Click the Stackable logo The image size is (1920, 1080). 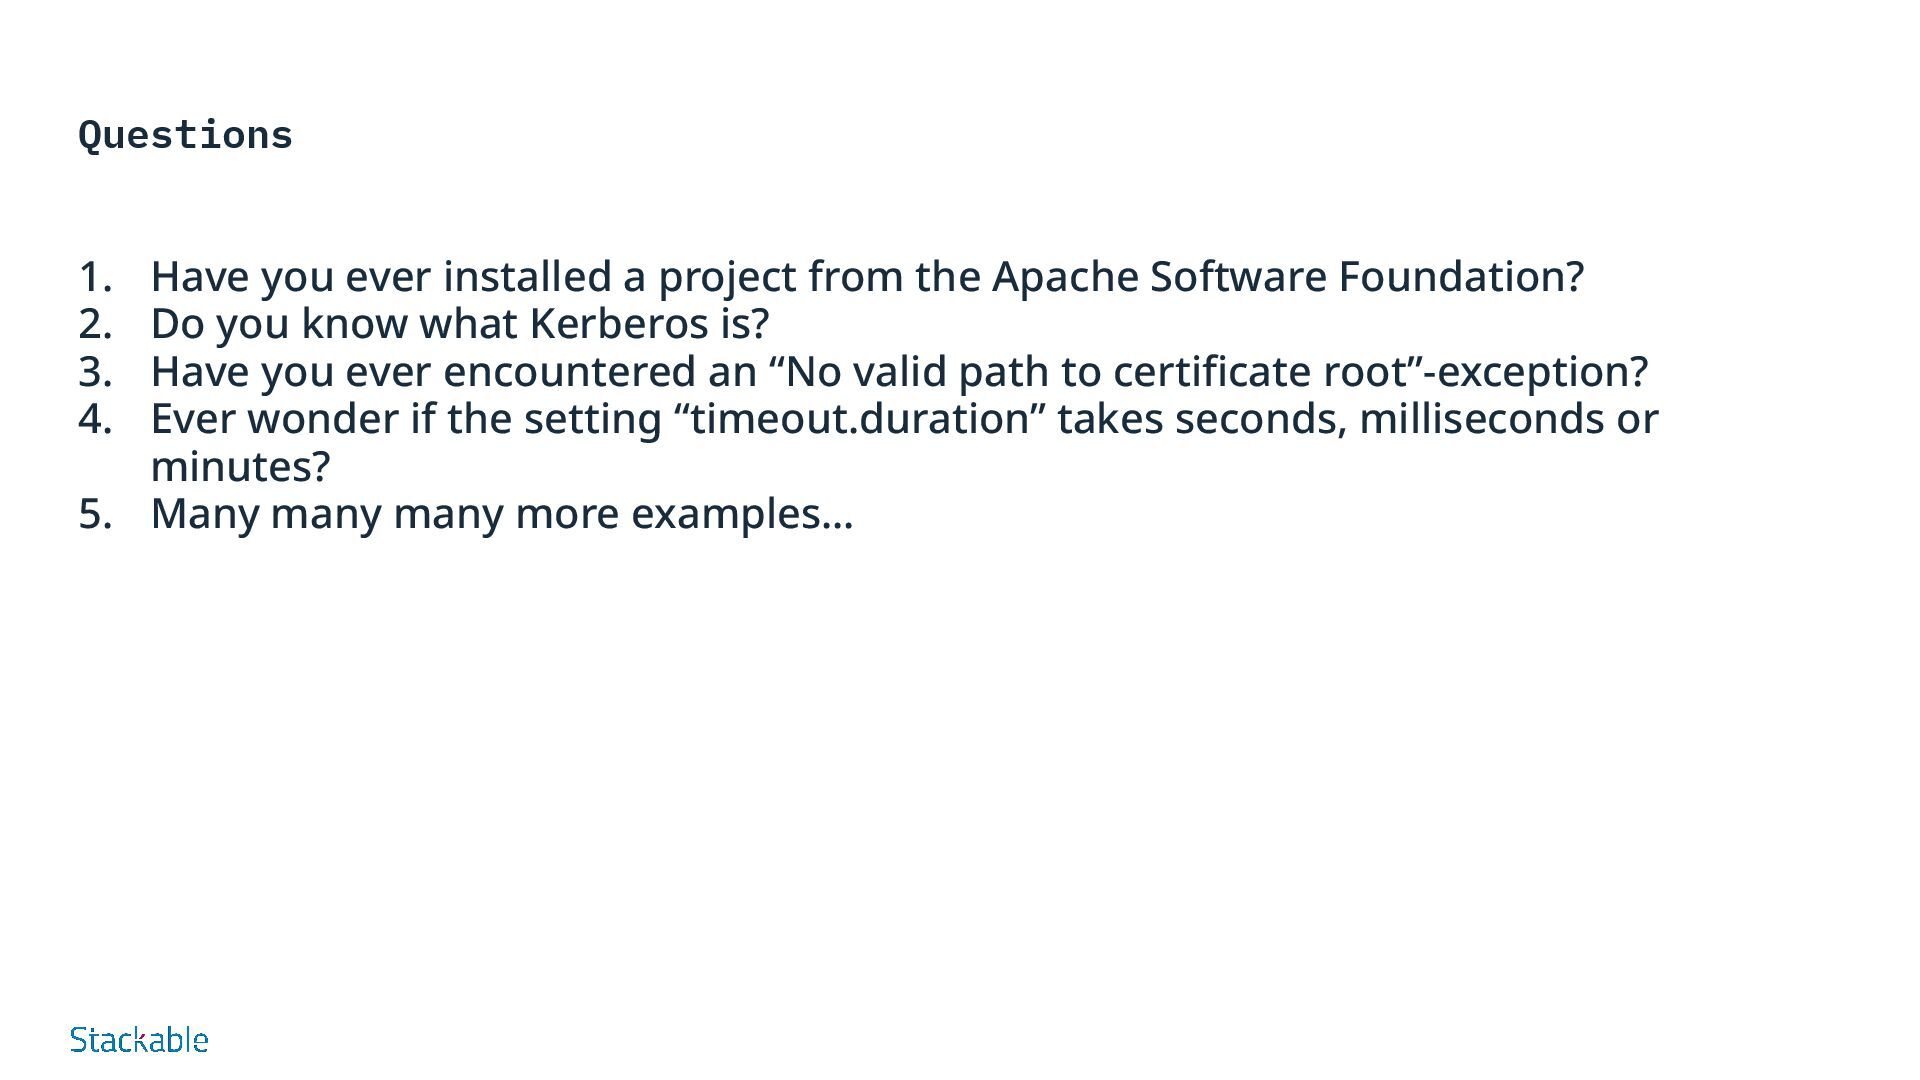[139, 1040]
